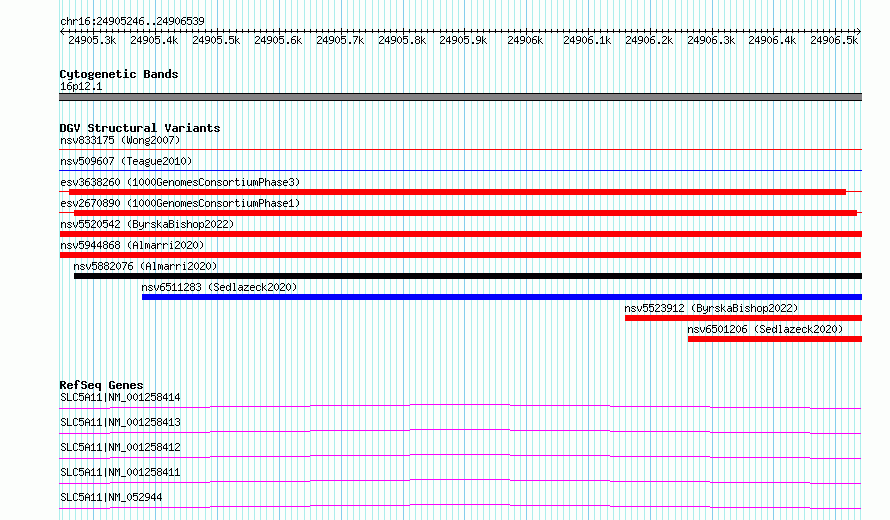Click the magenta line of NM_001258414
This screenshot has width=890, height=520.
[460, 406]
